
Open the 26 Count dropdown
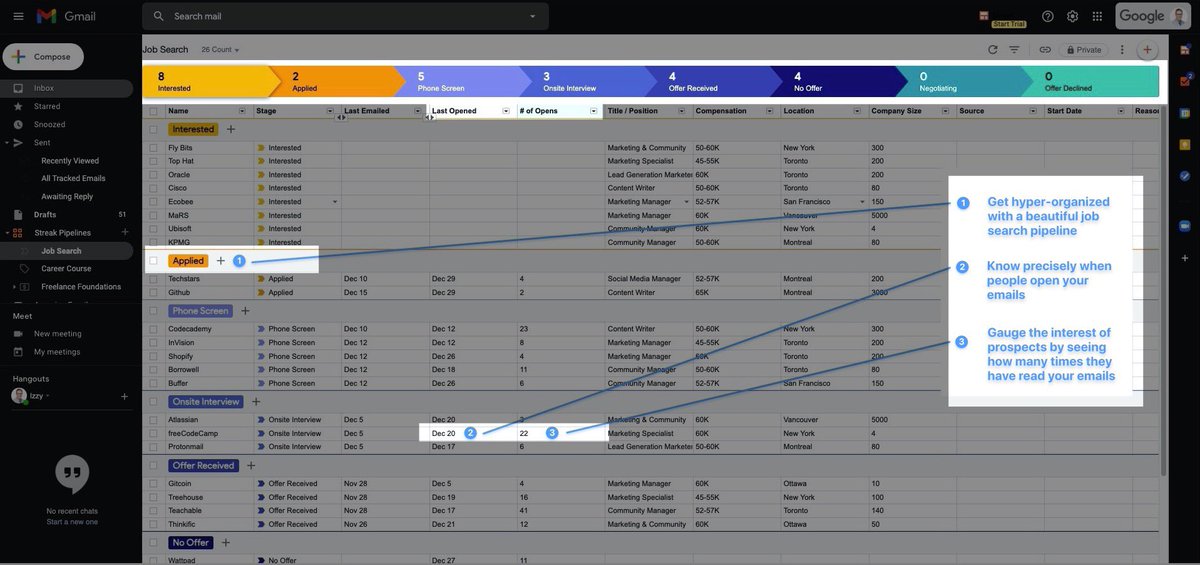(220, 49)
